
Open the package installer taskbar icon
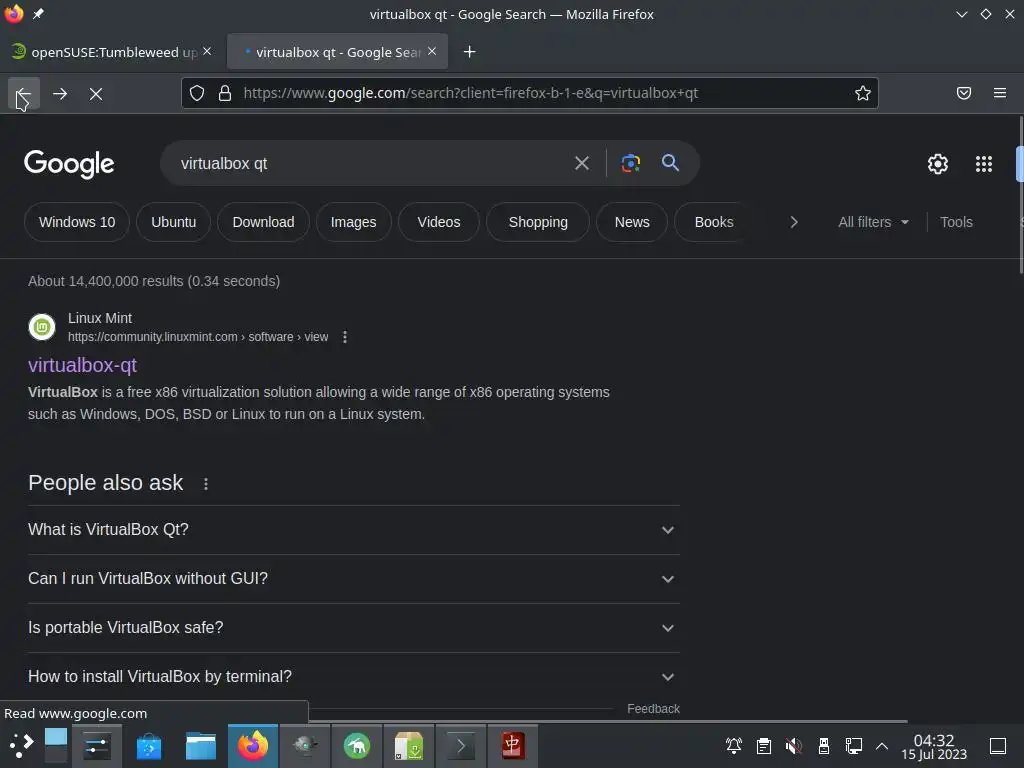pos(409,746)
